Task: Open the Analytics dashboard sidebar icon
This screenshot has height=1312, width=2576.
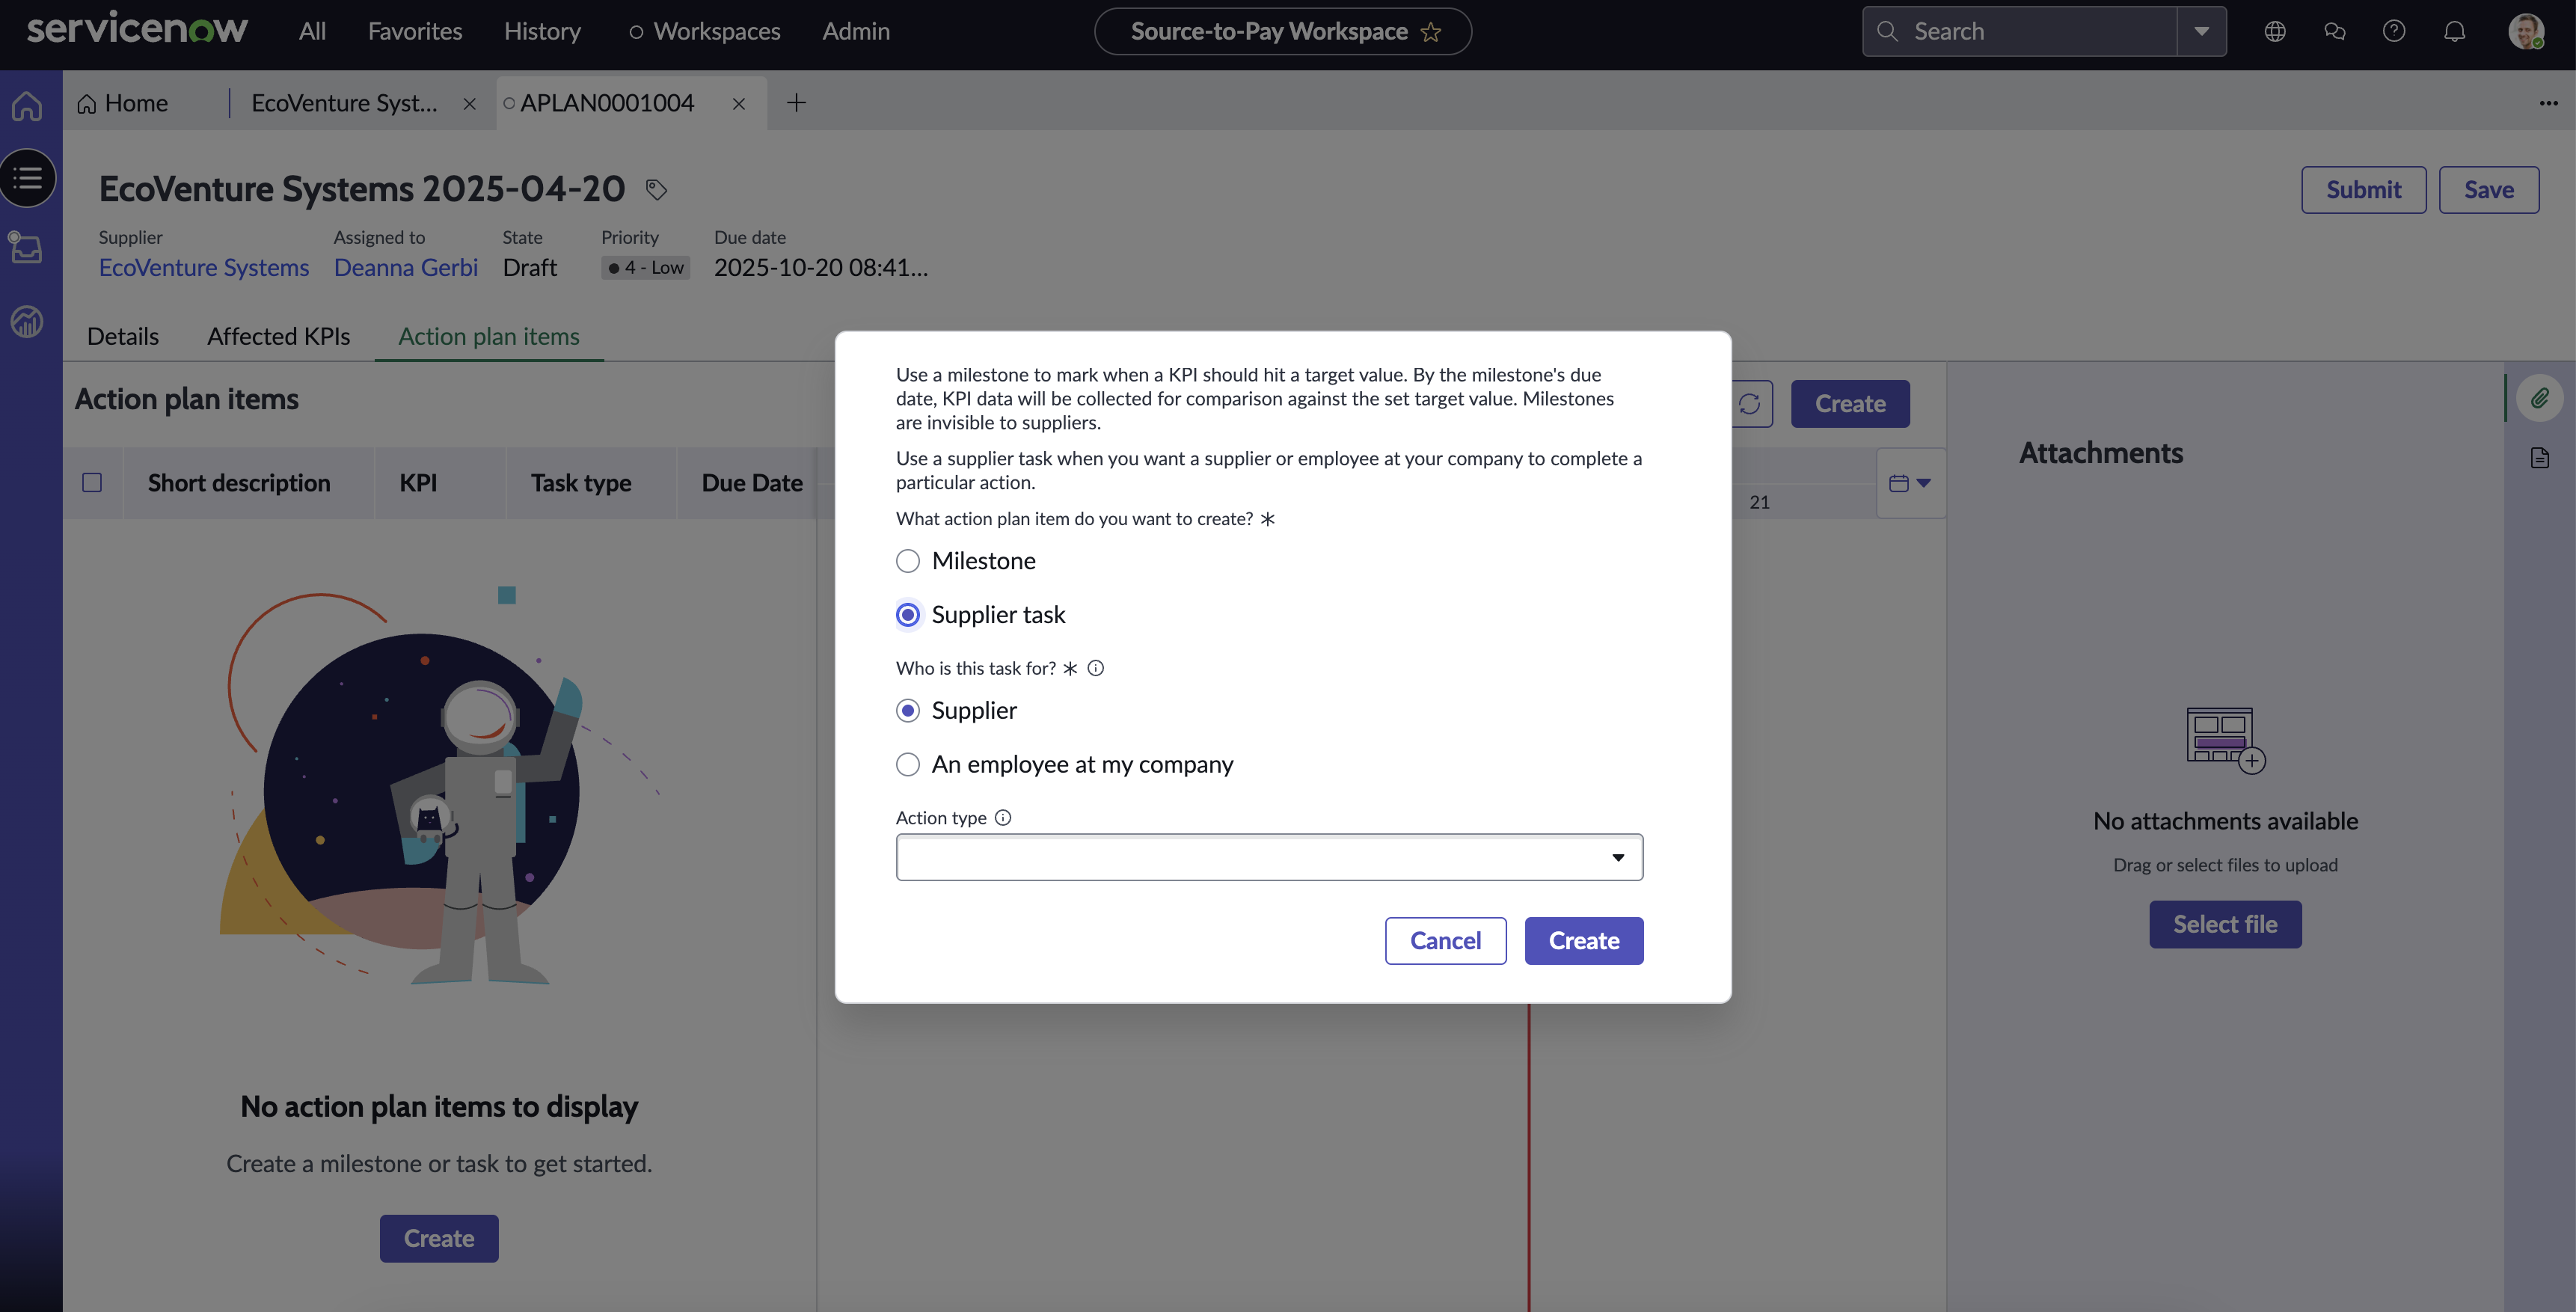Action: coord(27,321)
